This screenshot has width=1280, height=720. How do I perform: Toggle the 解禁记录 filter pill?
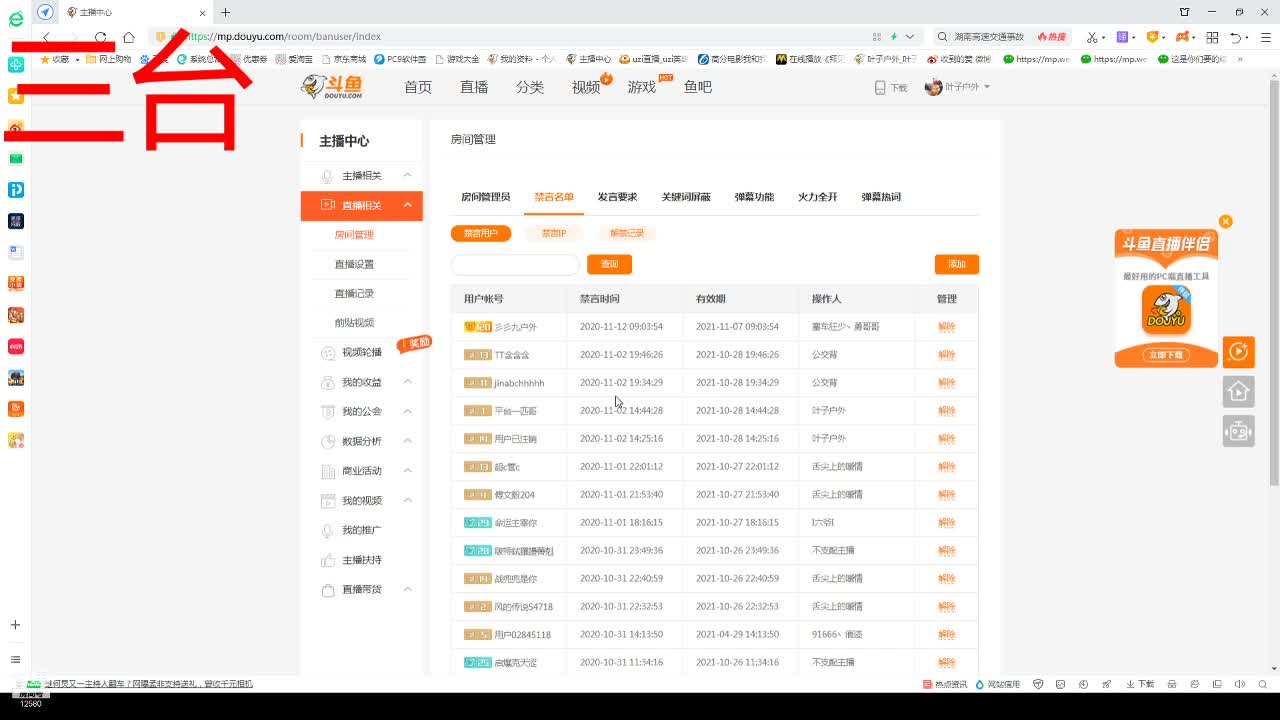click(625, 232)
